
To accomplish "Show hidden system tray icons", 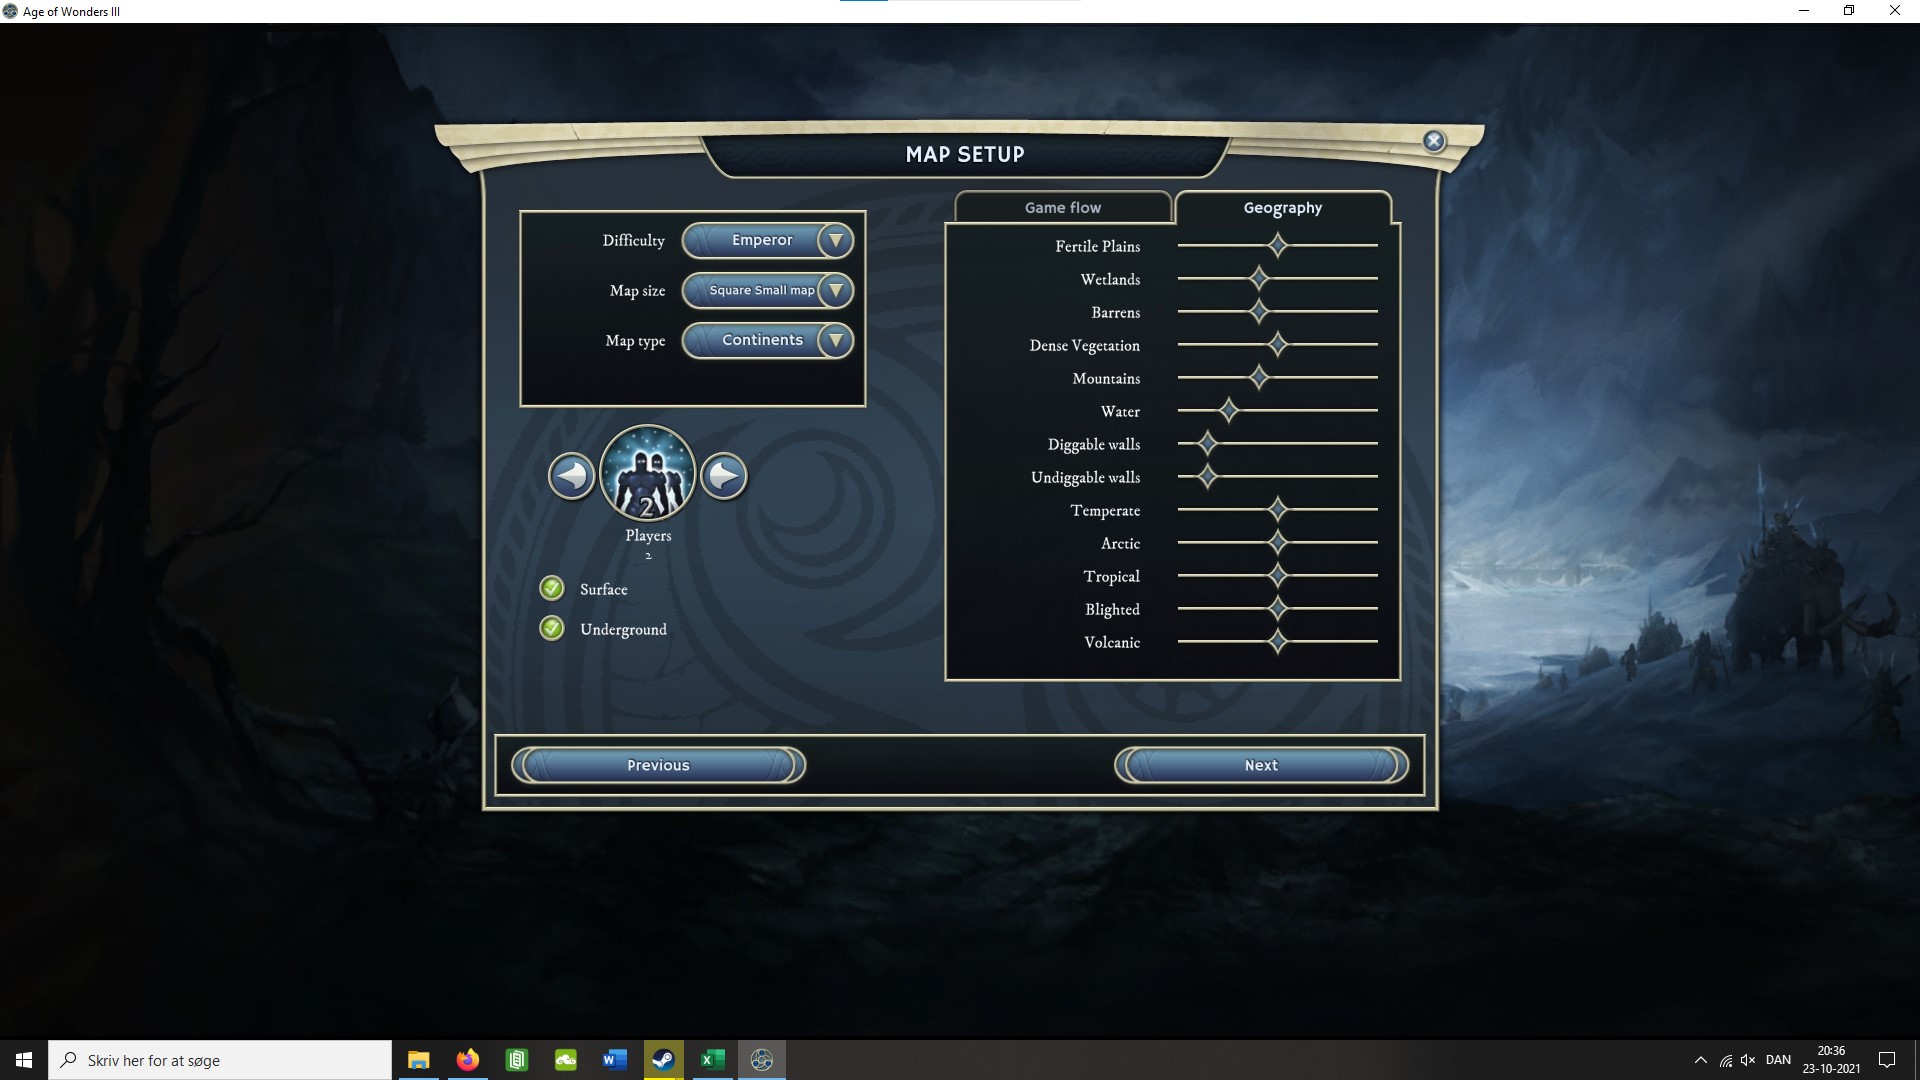I will point(1701,1060).
